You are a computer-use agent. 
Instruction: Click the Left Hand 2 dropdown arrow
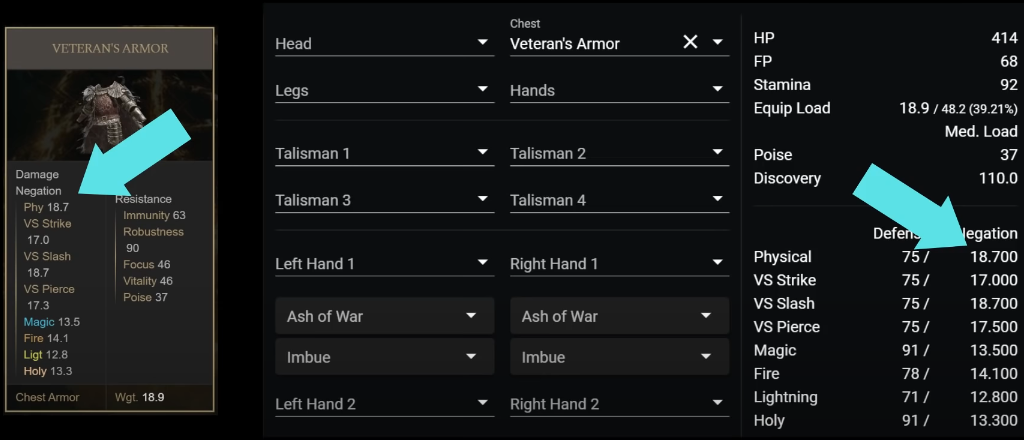pyautogui.click(x=484, y=404)
